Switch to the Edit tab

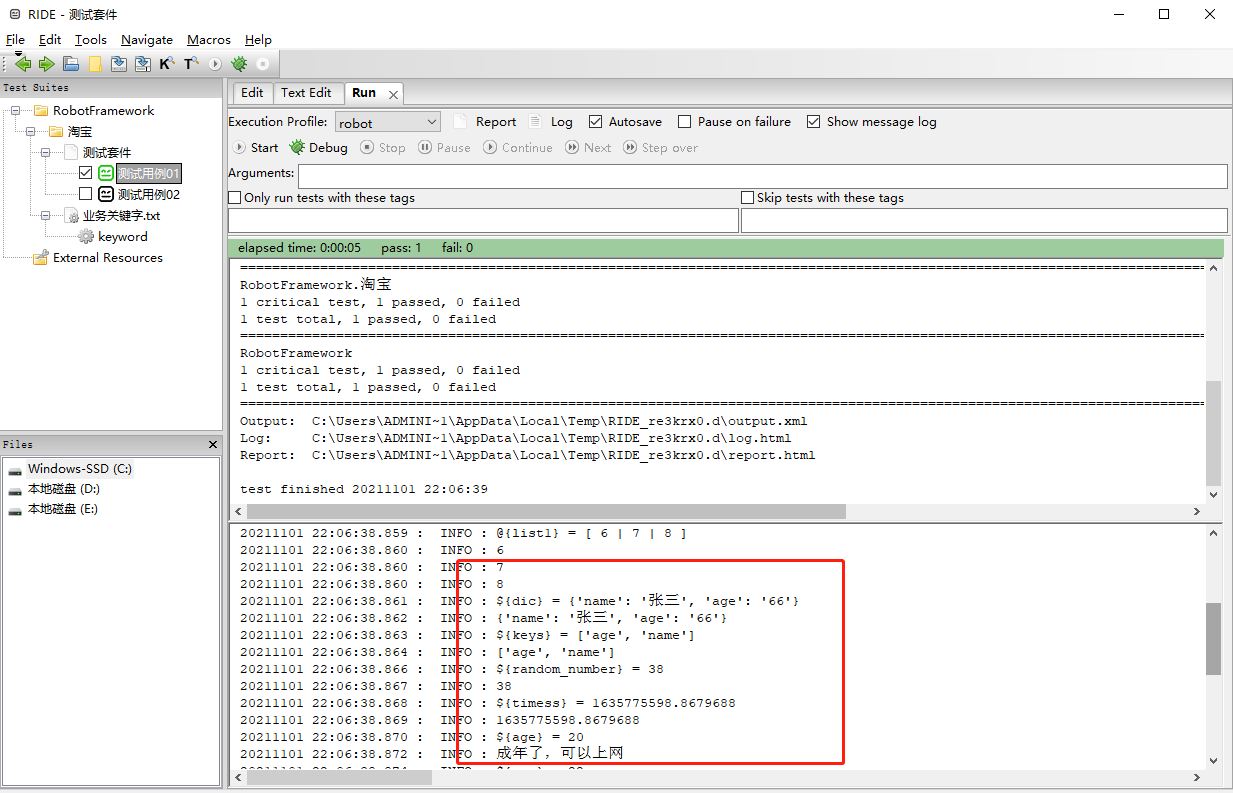pyautogui.click(x=253, y=93)
